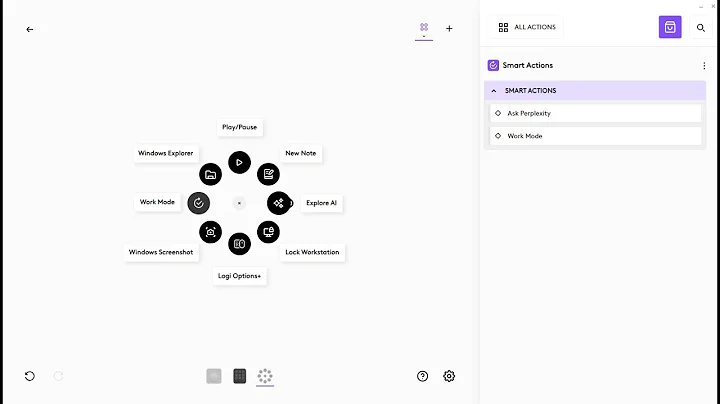Click the Work Mode ring icon
720x404 pixels.
click(x=198, y=203)
